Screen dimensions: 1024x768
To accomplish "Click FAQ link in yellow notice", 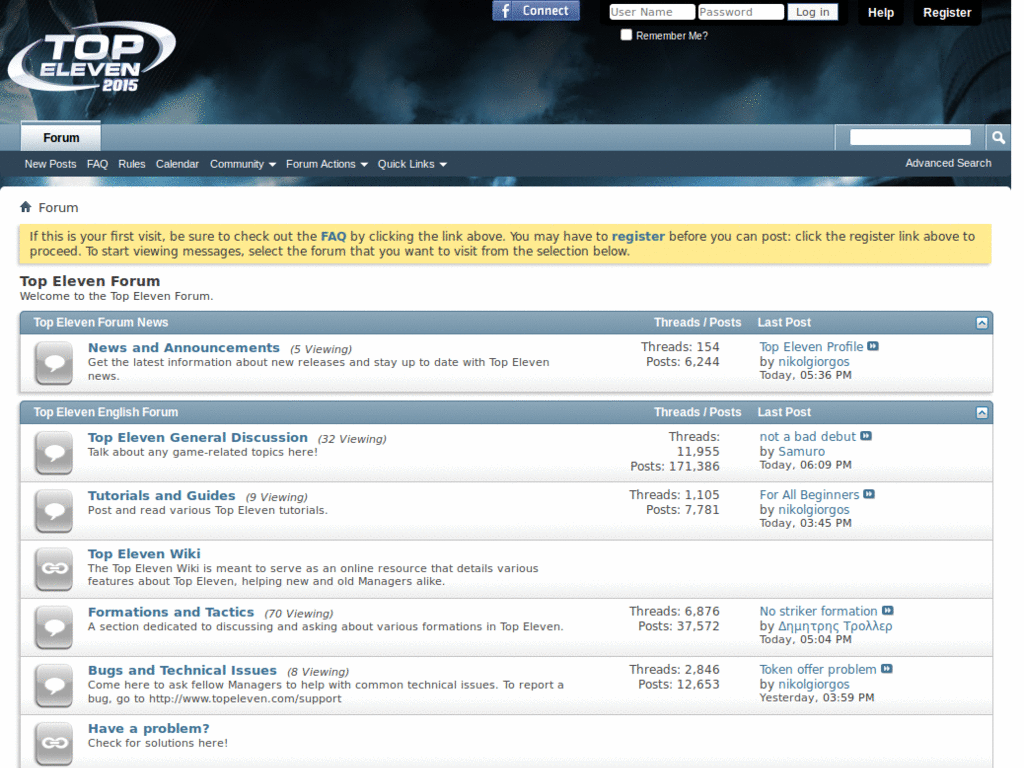I will [x=333, y=236].
